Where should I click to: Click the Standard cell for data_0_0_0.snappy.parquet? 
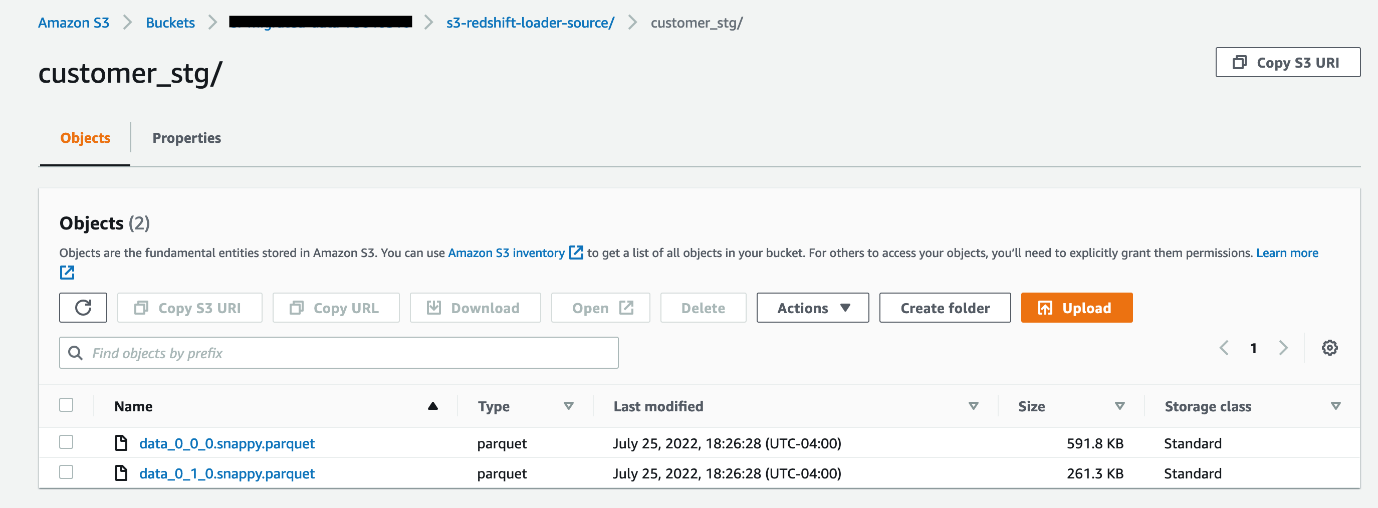1193,443
